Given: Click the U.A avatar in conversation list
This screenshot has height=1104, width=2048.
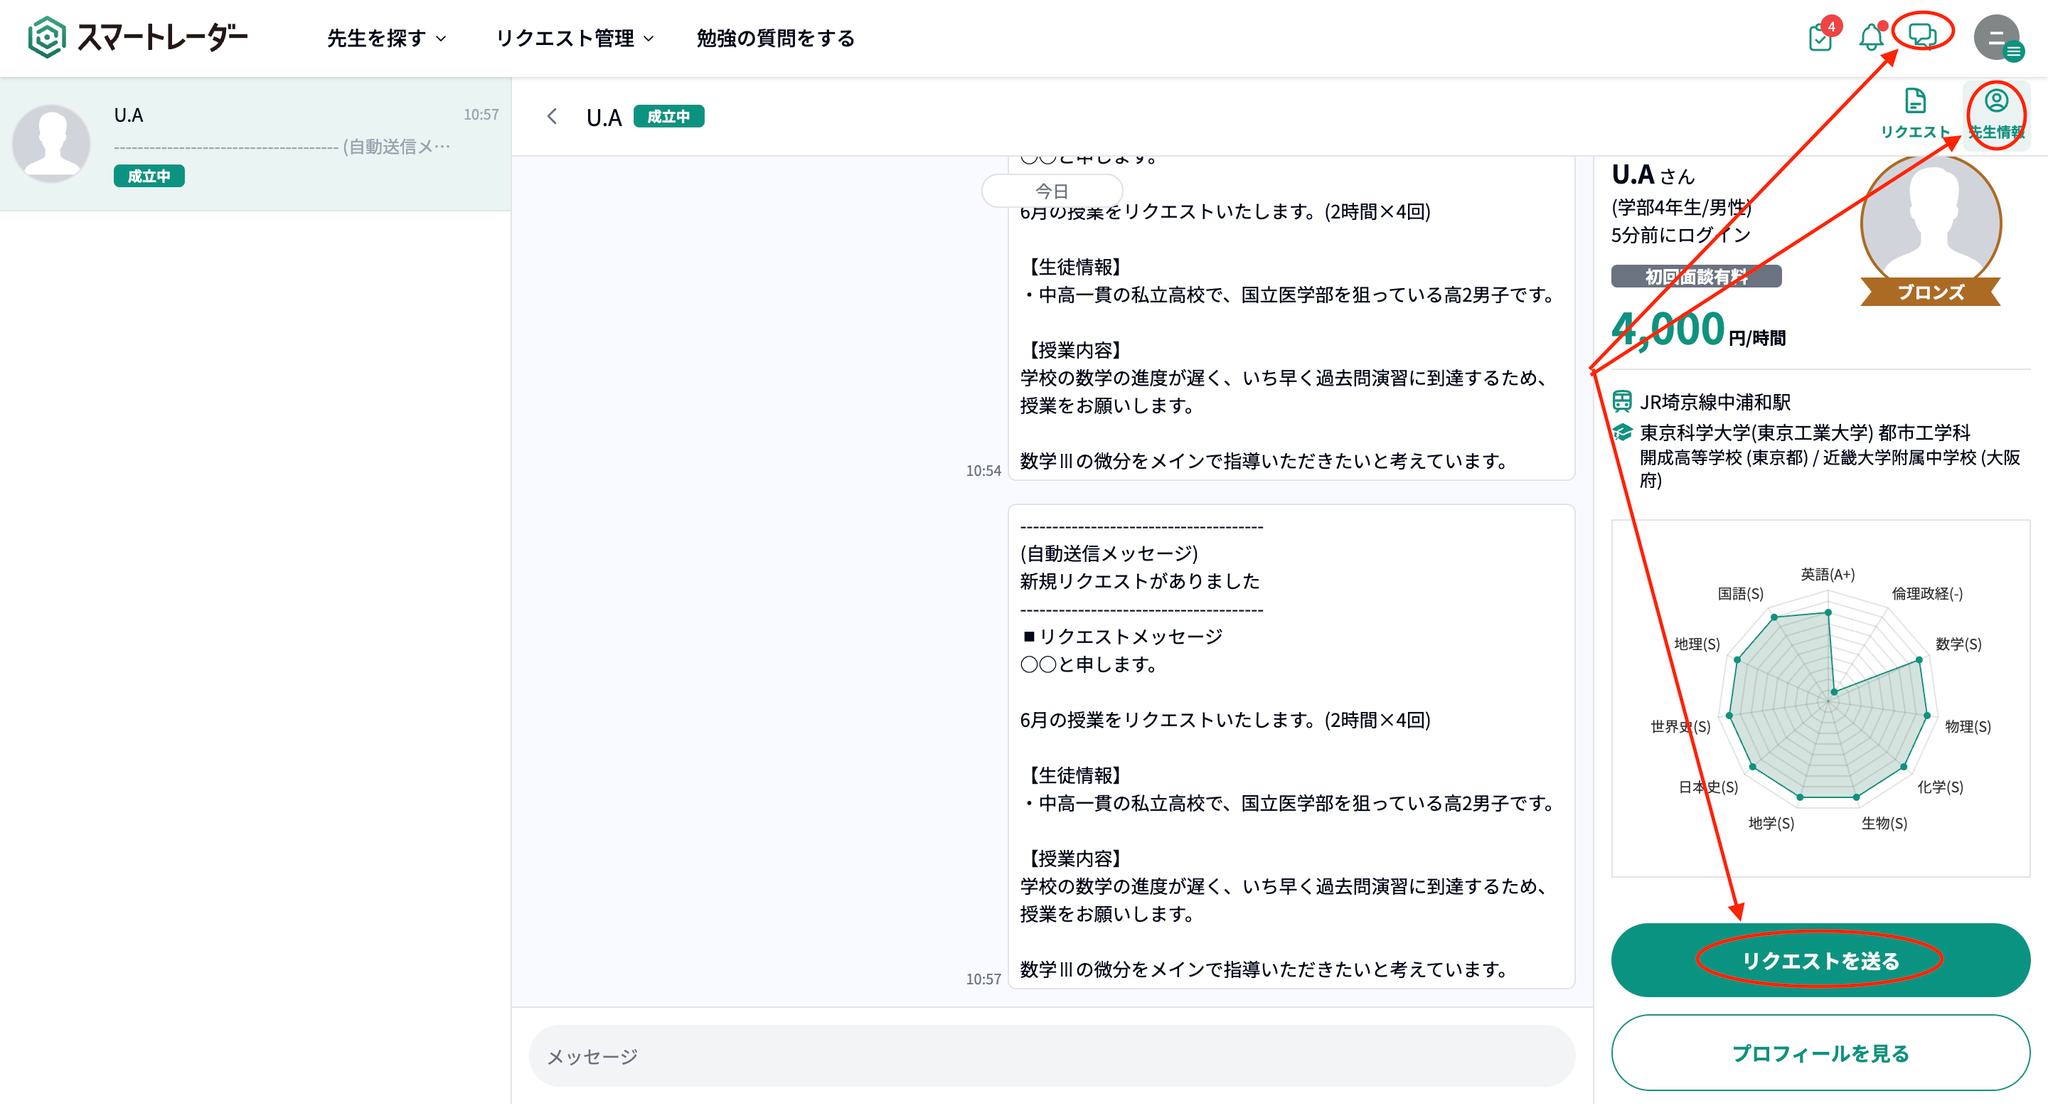Looking at the screenshot, I should tap(52, 143).
